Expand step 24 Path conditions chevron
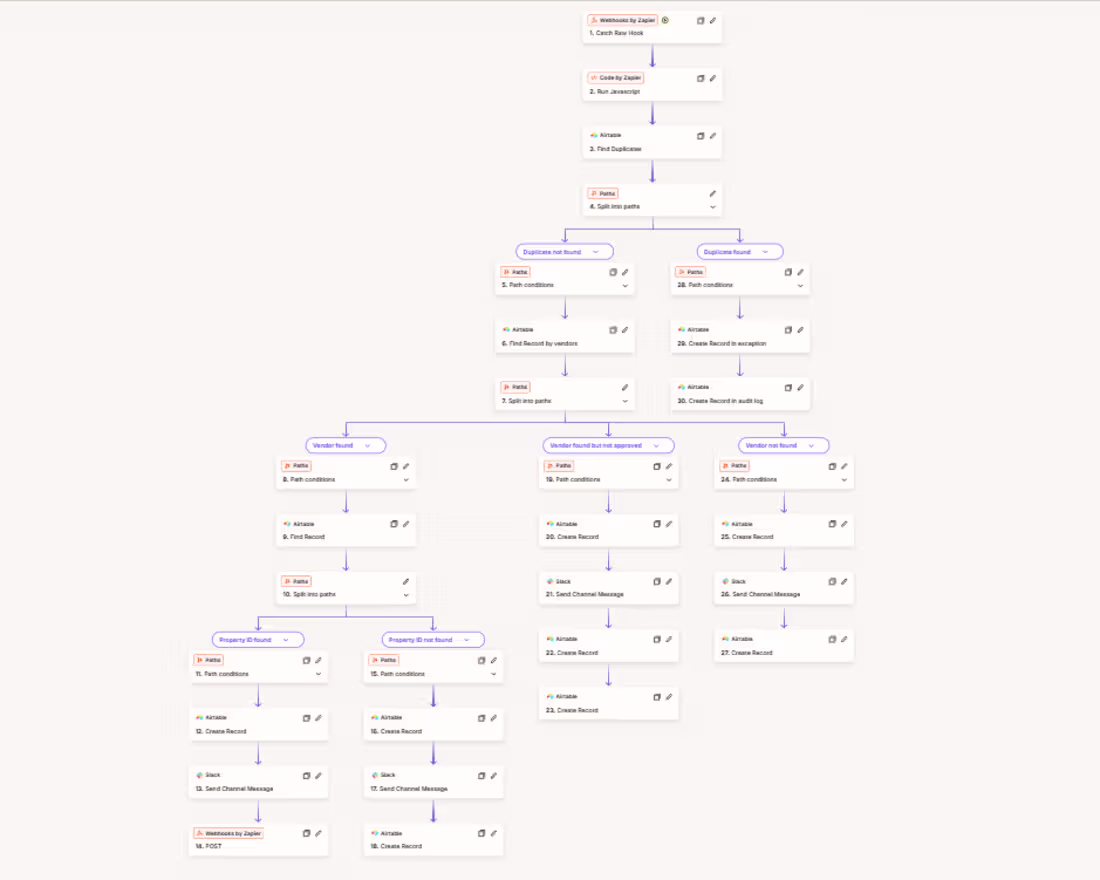Screen dimensions: 1100x880 tap(845, 480)
